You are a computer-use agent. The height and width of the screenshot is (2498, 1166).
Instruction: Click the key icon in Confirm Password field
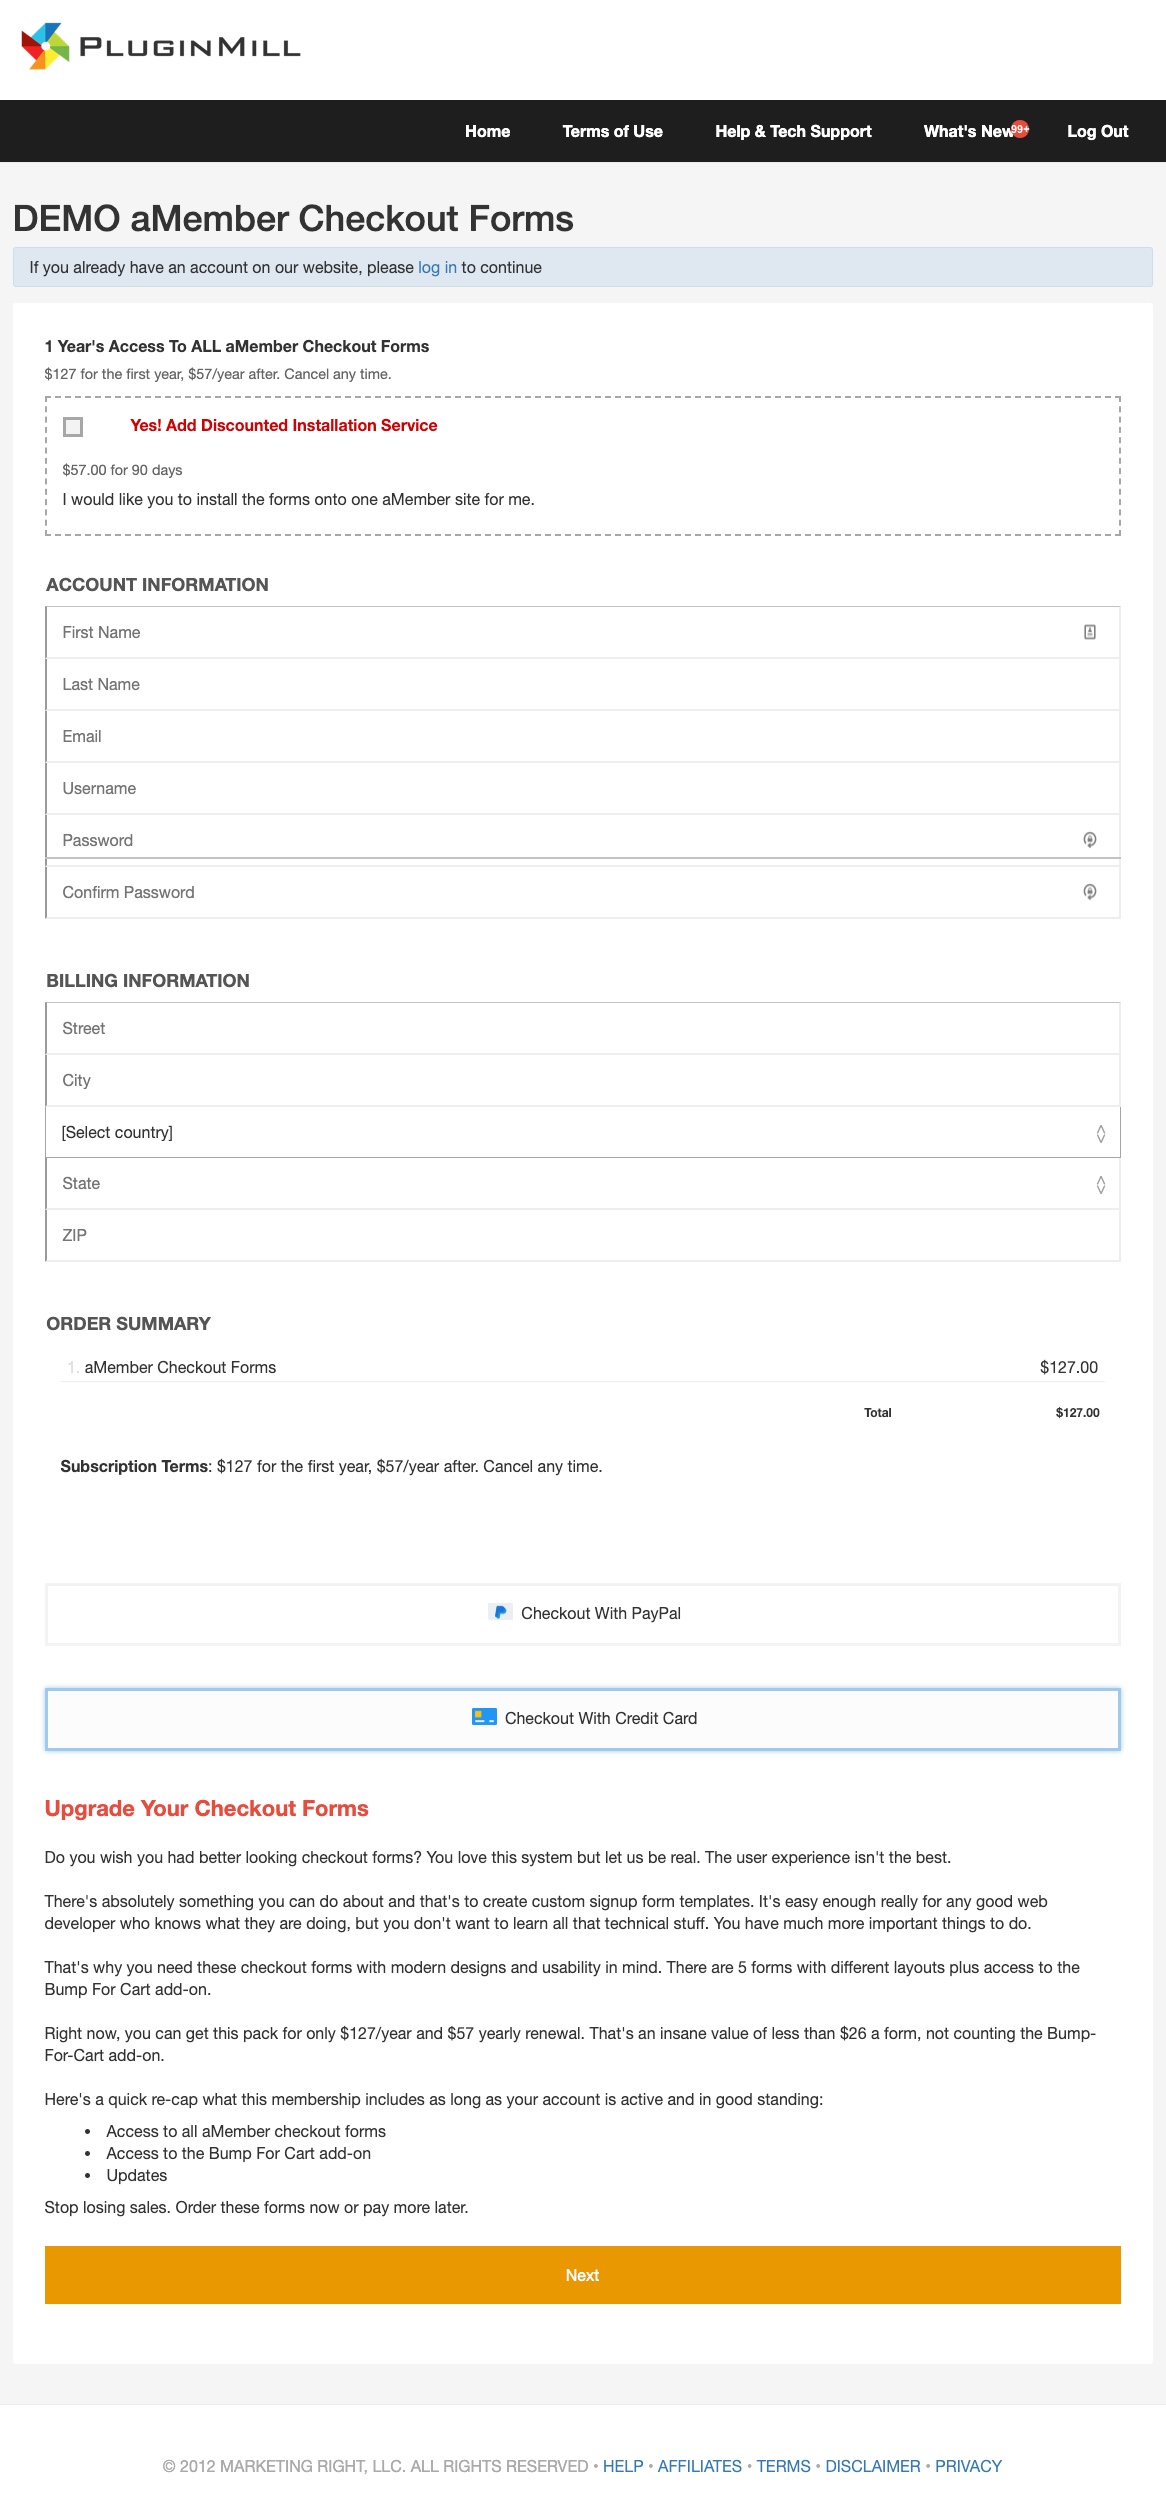point(1090,892)
